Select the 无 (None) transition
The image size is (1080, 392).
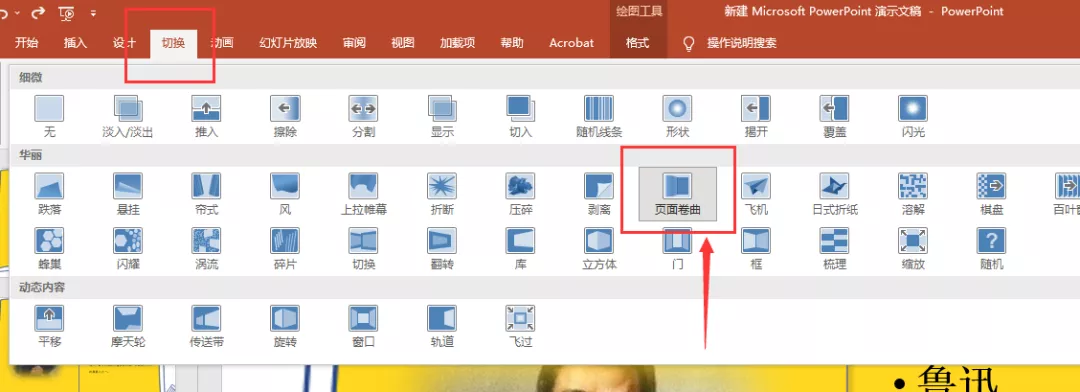pos(49,117)
